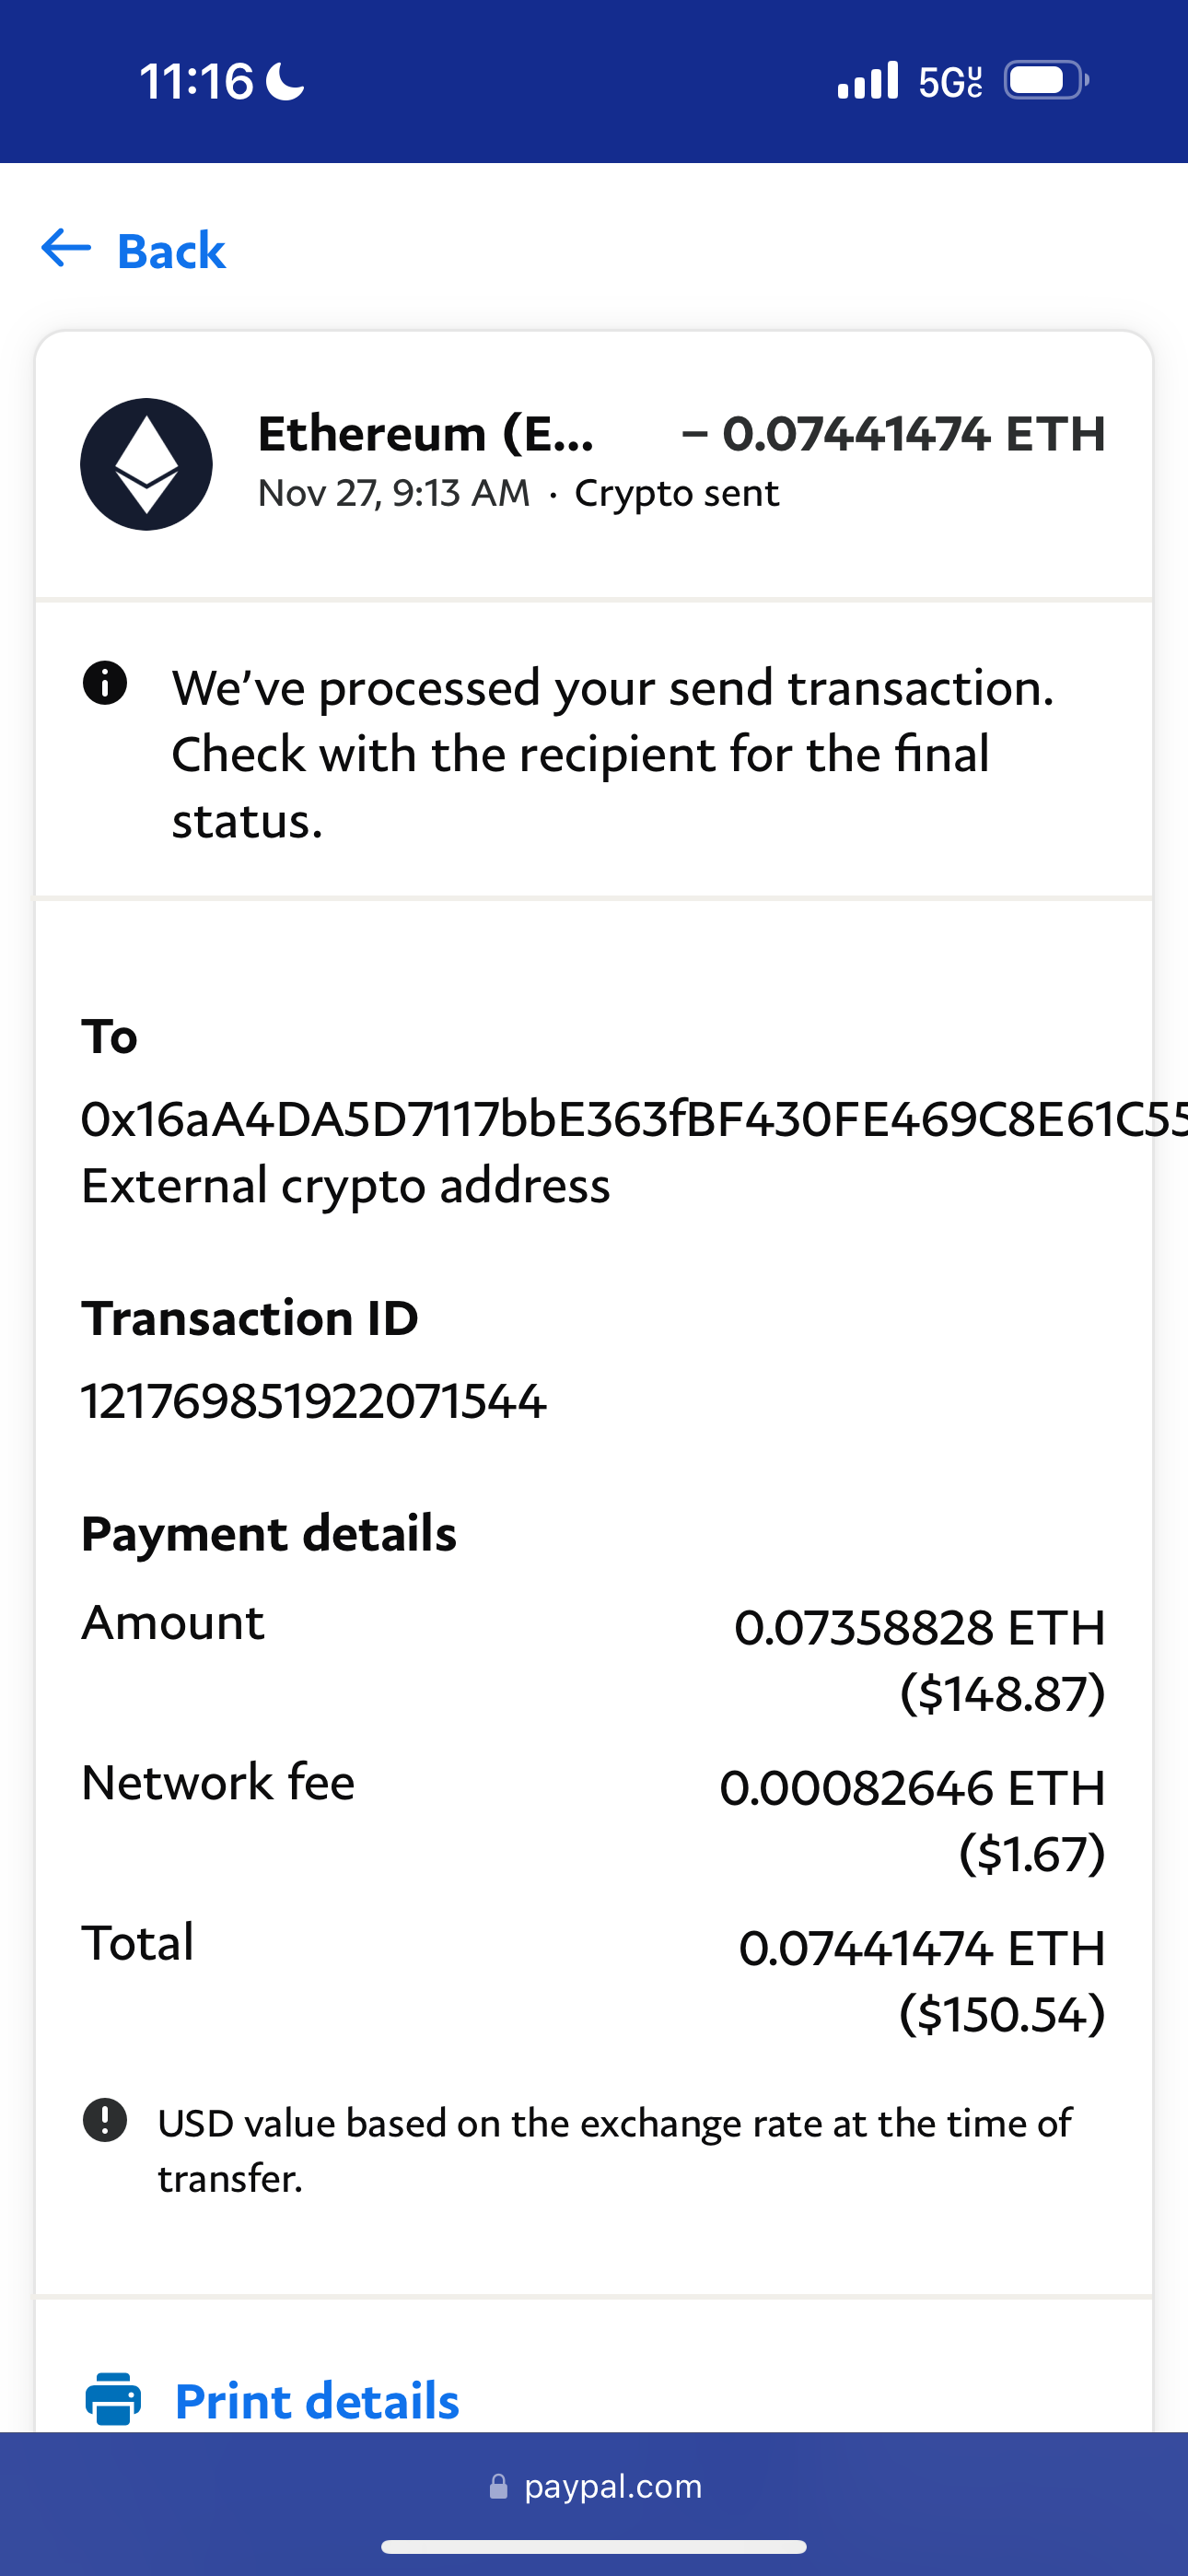
Task: Tap the lock icon in address bar
Action: [498, 2487]
